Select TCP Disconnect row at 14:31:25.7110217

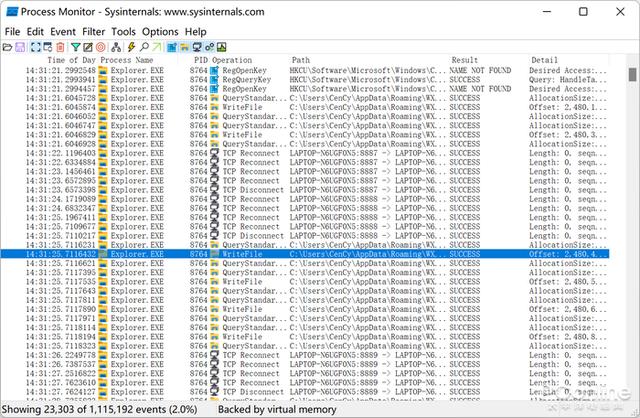click(305, 236)
